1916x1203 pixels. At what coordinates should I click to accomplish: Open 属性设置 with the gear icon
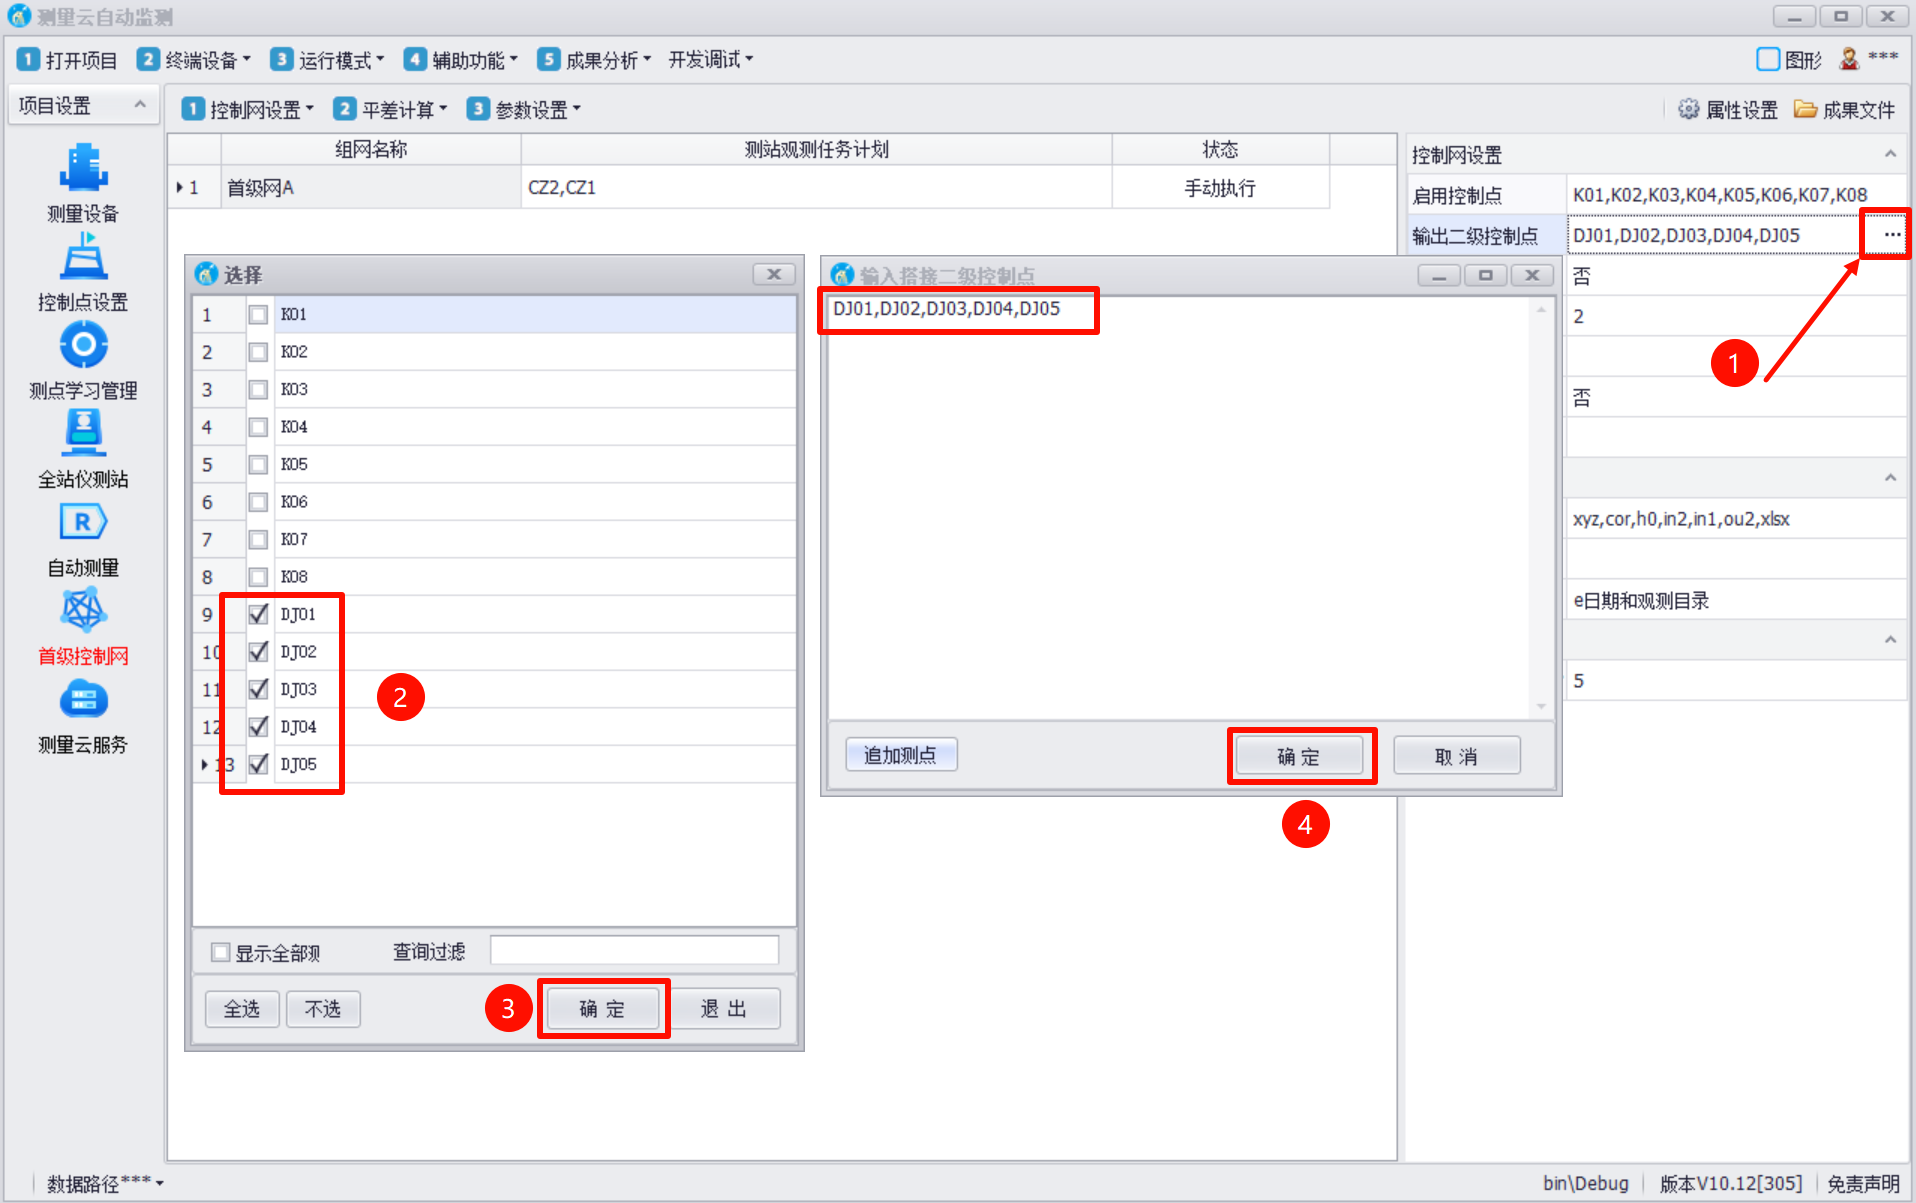1728,110
